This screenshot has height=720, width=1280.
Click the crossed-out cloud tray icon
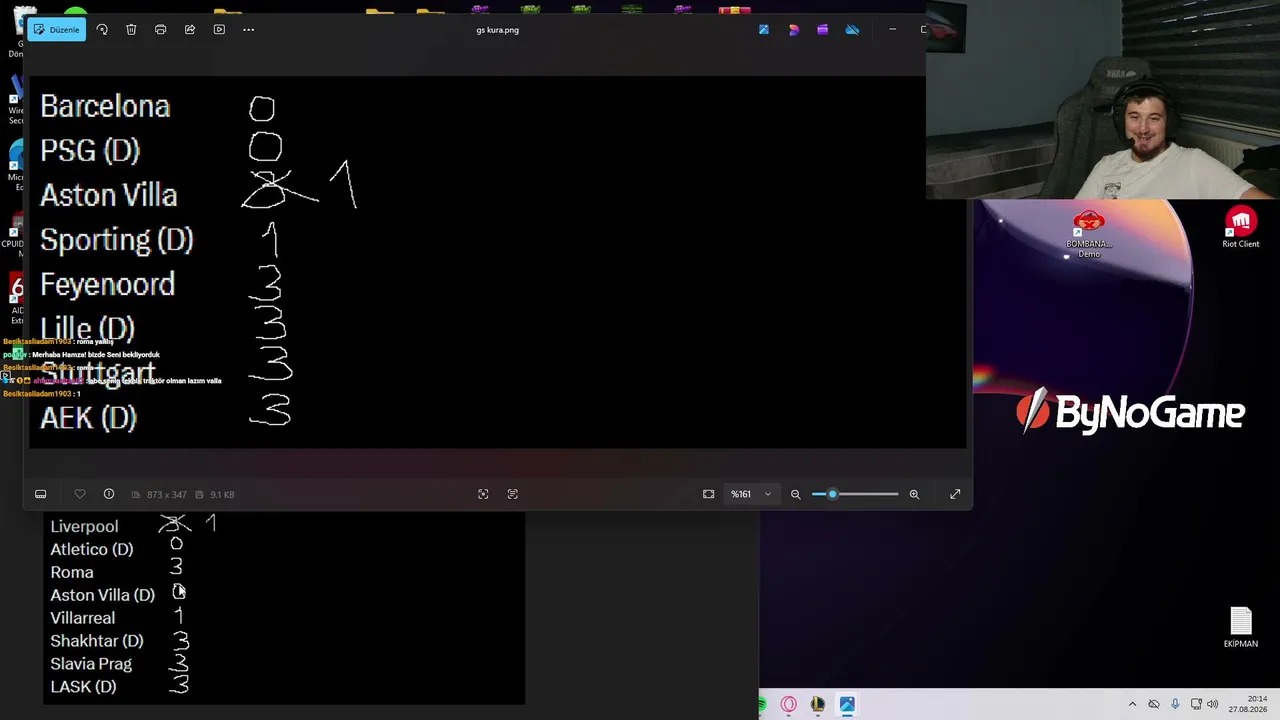coord(1154,705)
